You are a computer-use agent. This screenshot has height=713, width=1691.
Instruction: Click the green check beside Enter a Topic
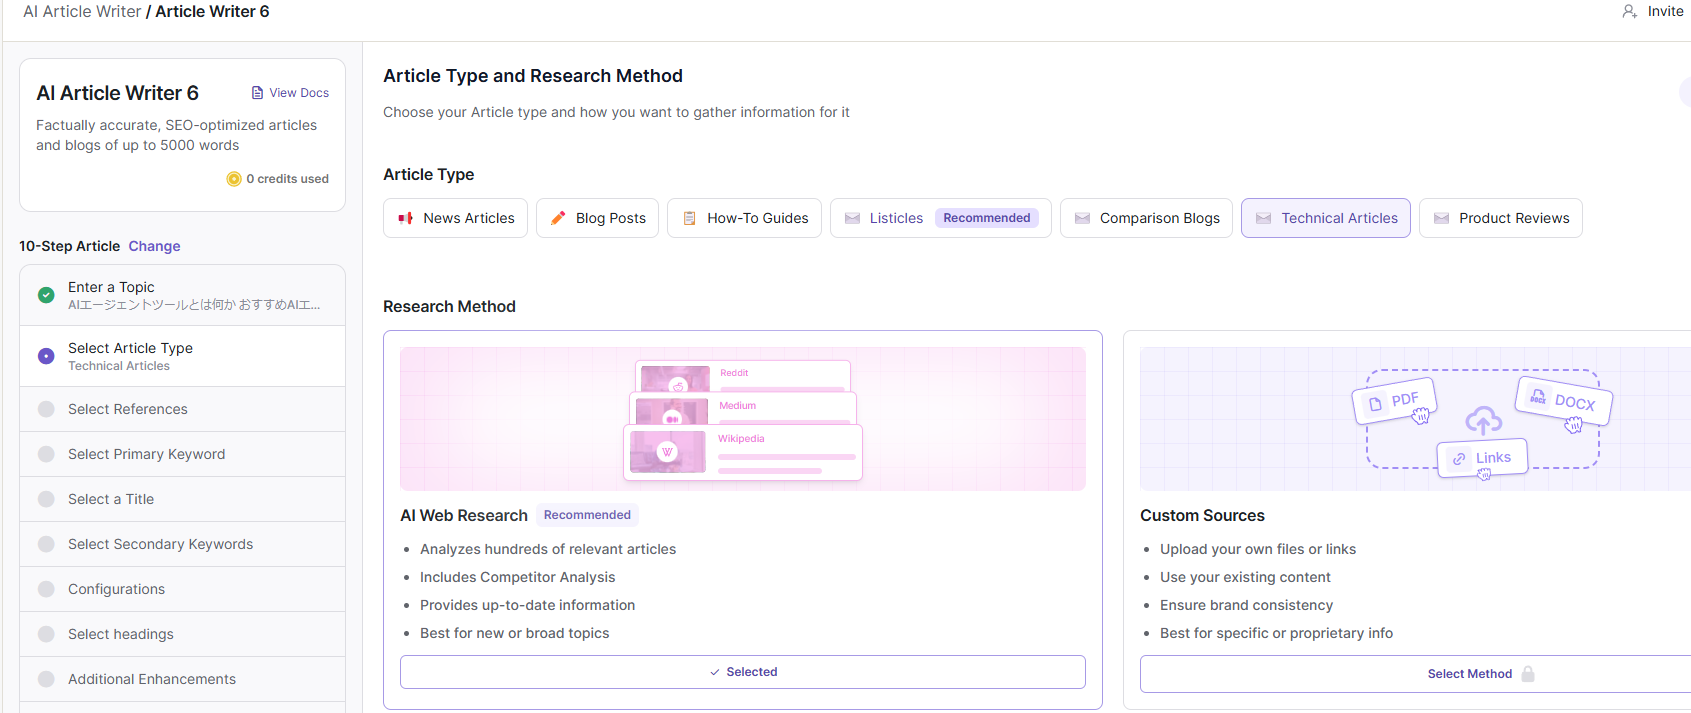(x=46, y=295)
